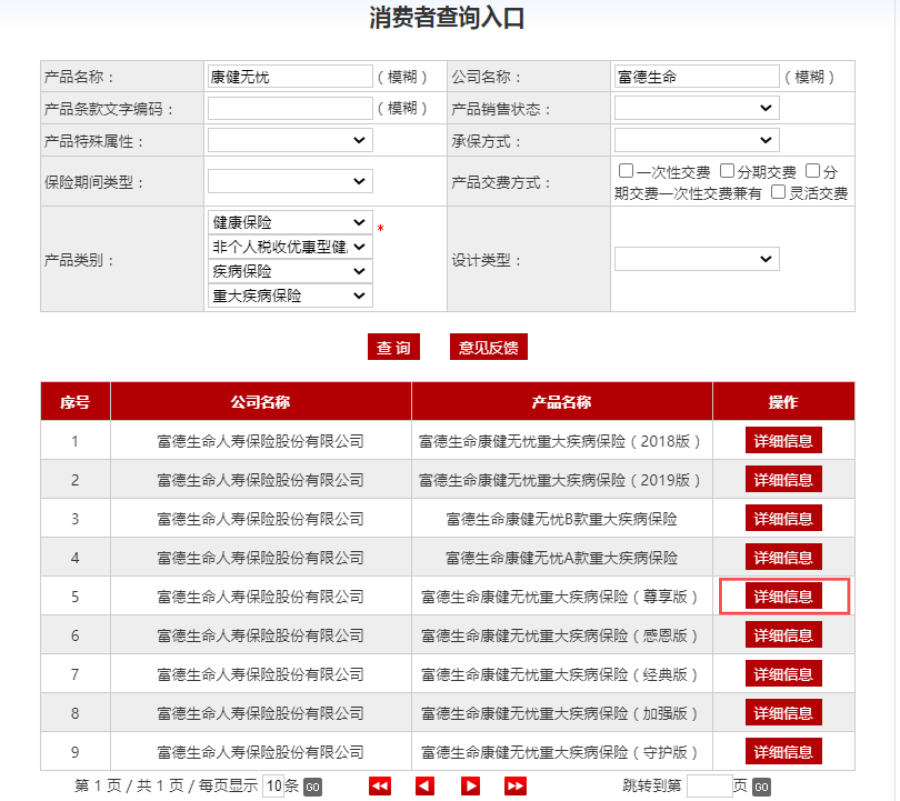
Task: Click the 意见反馈 button
Action: click(488, 347)
